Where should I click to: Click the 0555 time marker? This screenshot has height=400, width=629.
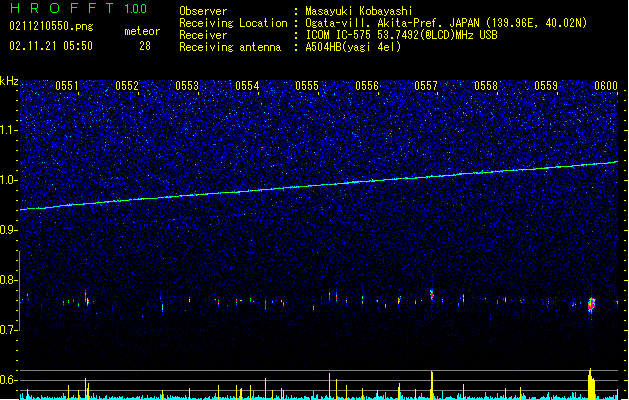pyautogui.click(x=307, y=85)
